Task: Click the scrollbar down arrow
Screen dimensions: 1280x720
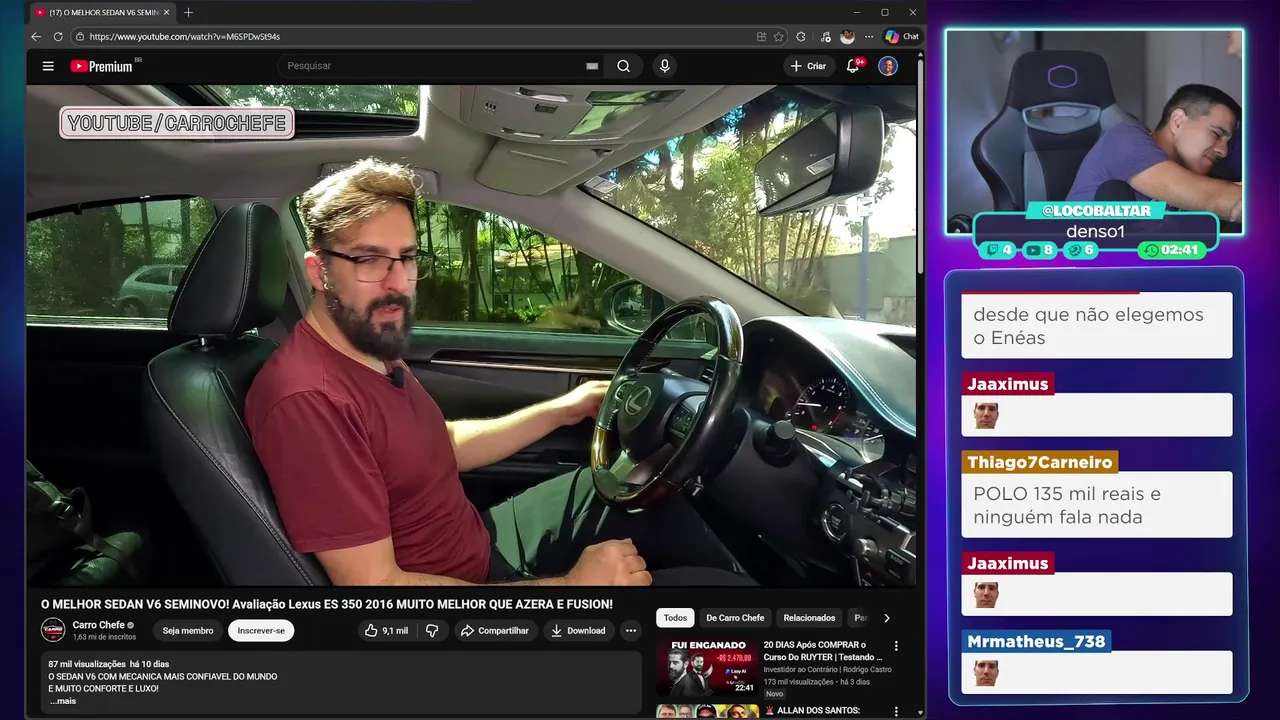Action: [x=920, y=714]
